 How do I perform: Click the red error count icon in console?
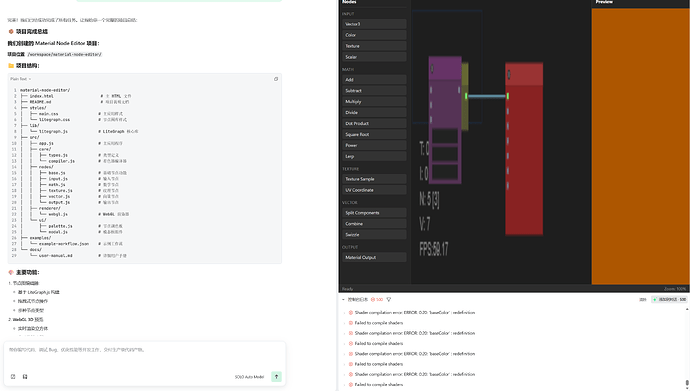373,300
